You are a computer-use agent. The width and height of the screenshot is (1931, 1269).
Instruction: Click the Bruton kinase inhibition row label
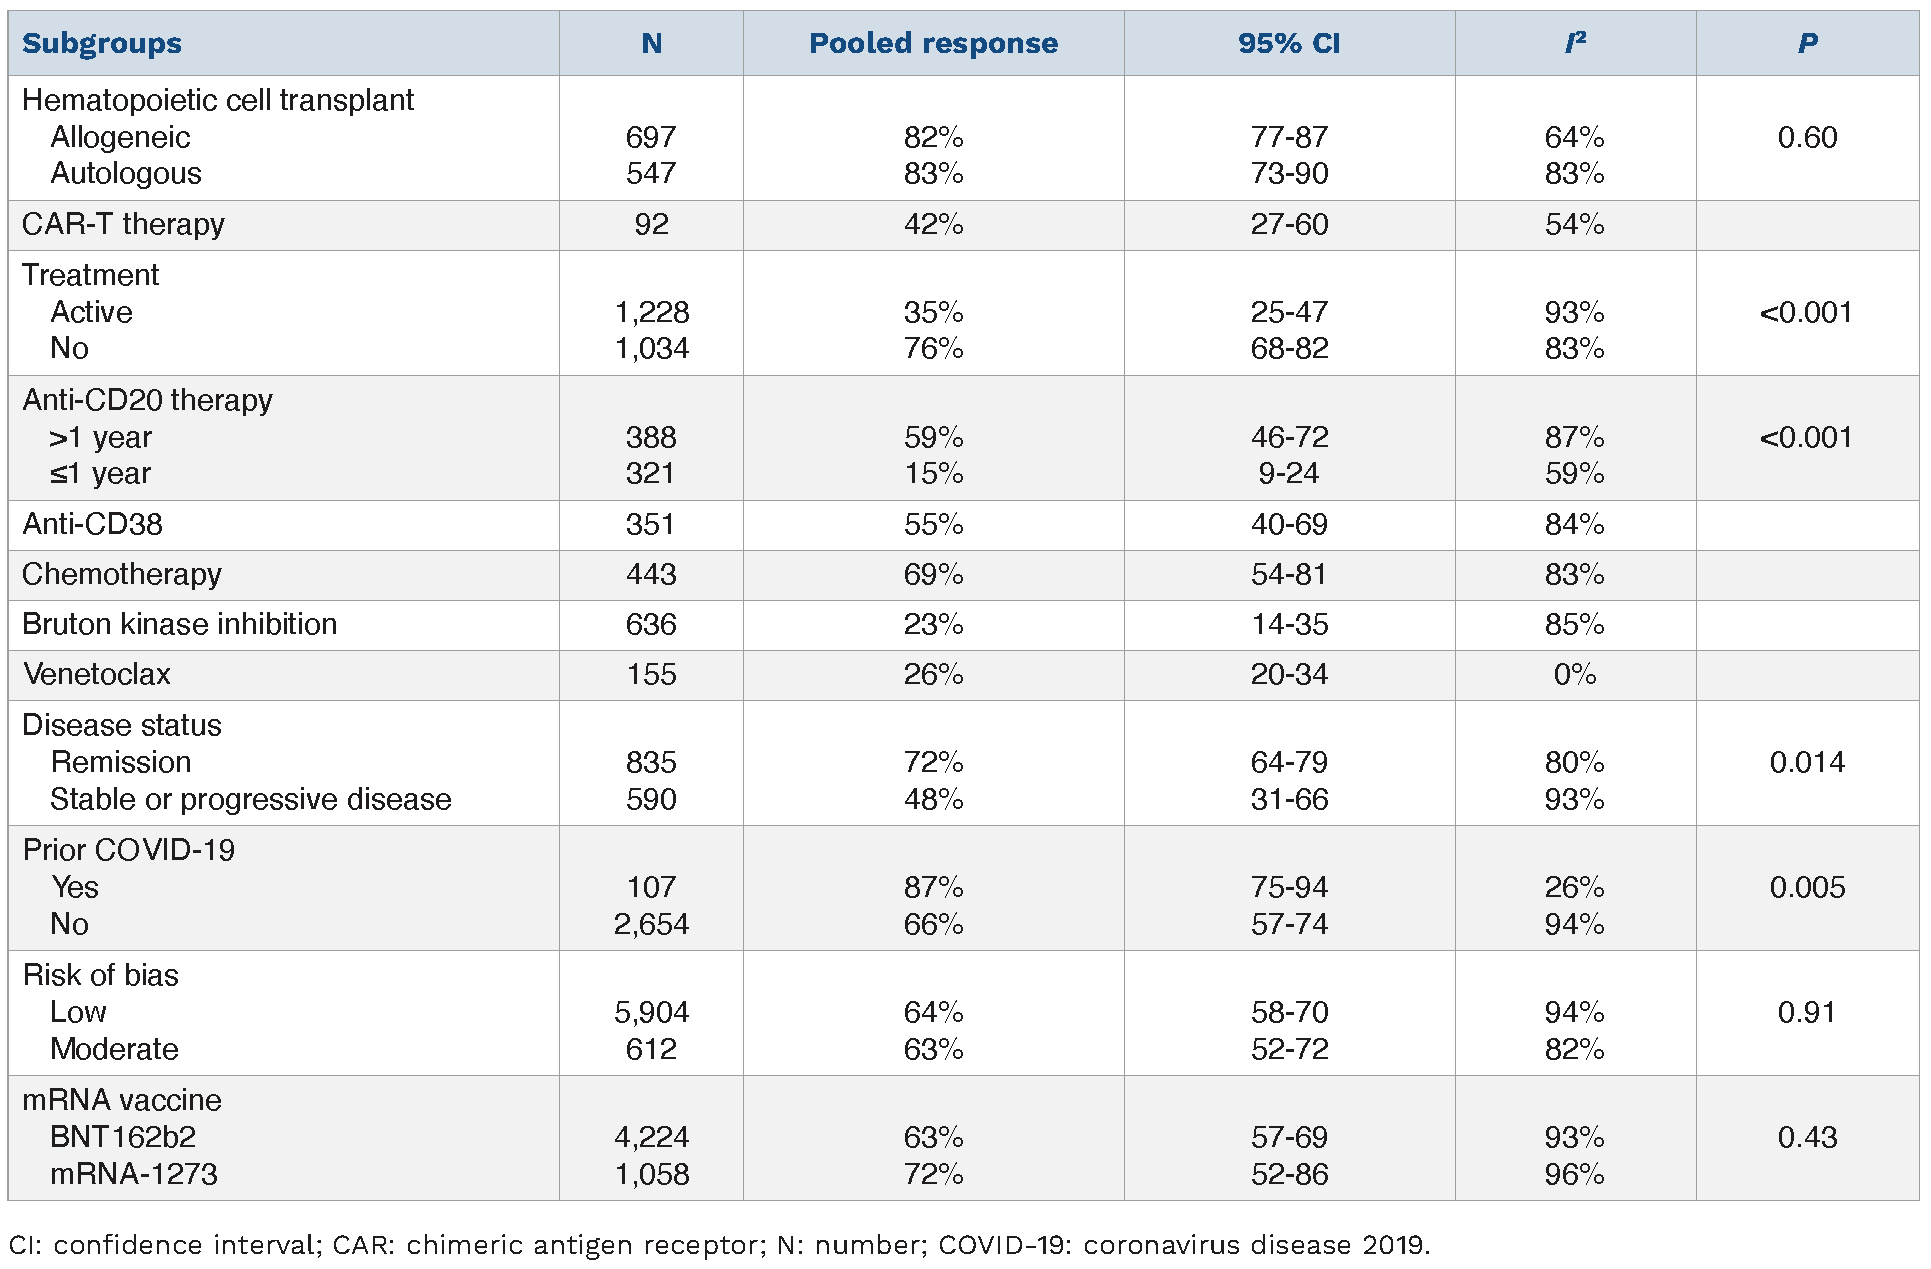pyautogui.click(x=179, y=624)
